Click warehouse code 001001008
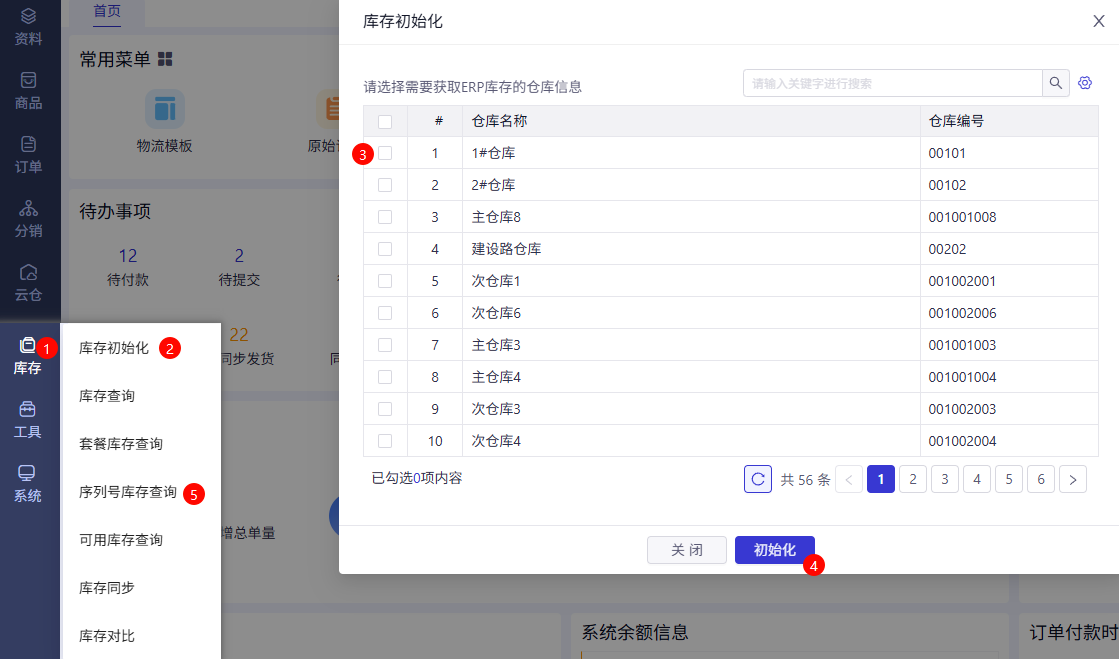1119x659 pixels. coord(962,217)
